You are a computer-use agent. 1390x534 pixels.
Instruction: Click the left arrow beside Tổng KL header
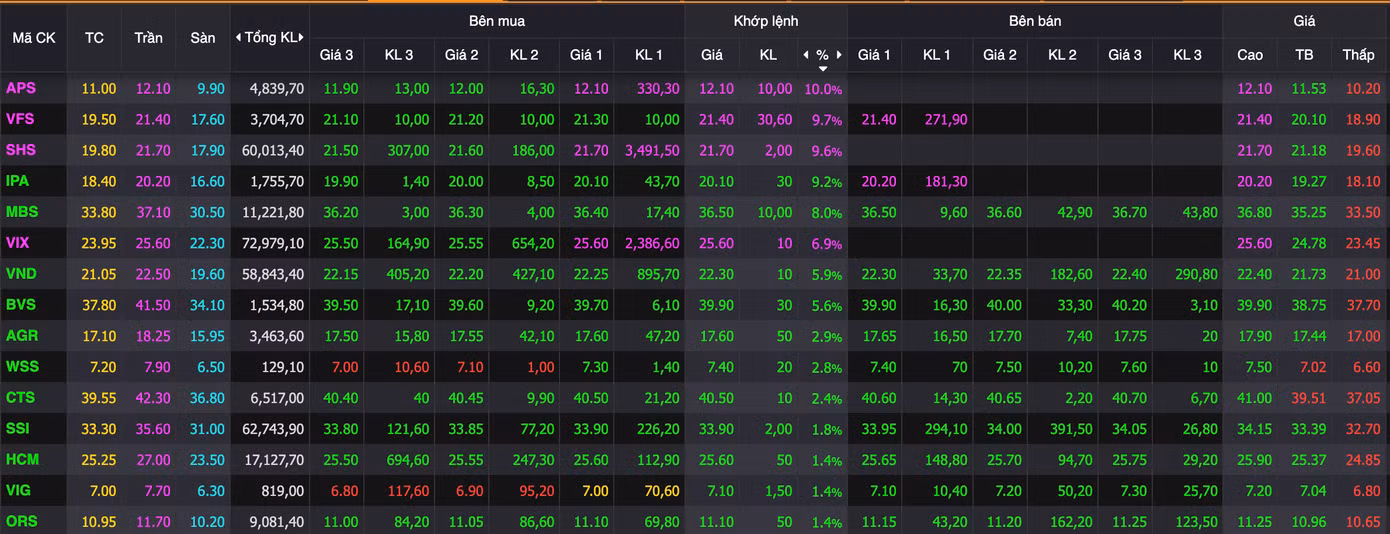[x=238, y=38]
